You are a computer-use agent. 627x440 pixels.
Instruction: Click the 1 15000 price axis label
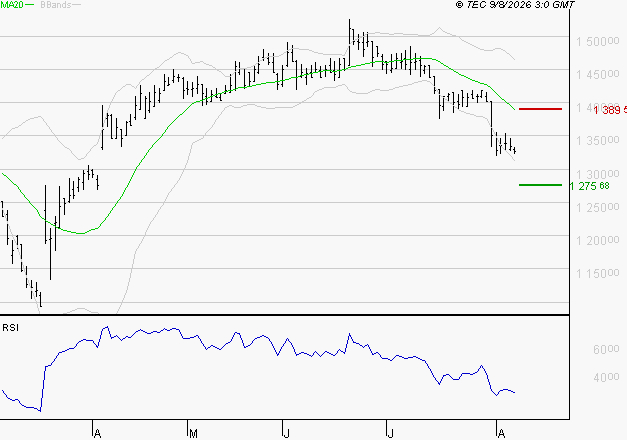pos(597,274)
